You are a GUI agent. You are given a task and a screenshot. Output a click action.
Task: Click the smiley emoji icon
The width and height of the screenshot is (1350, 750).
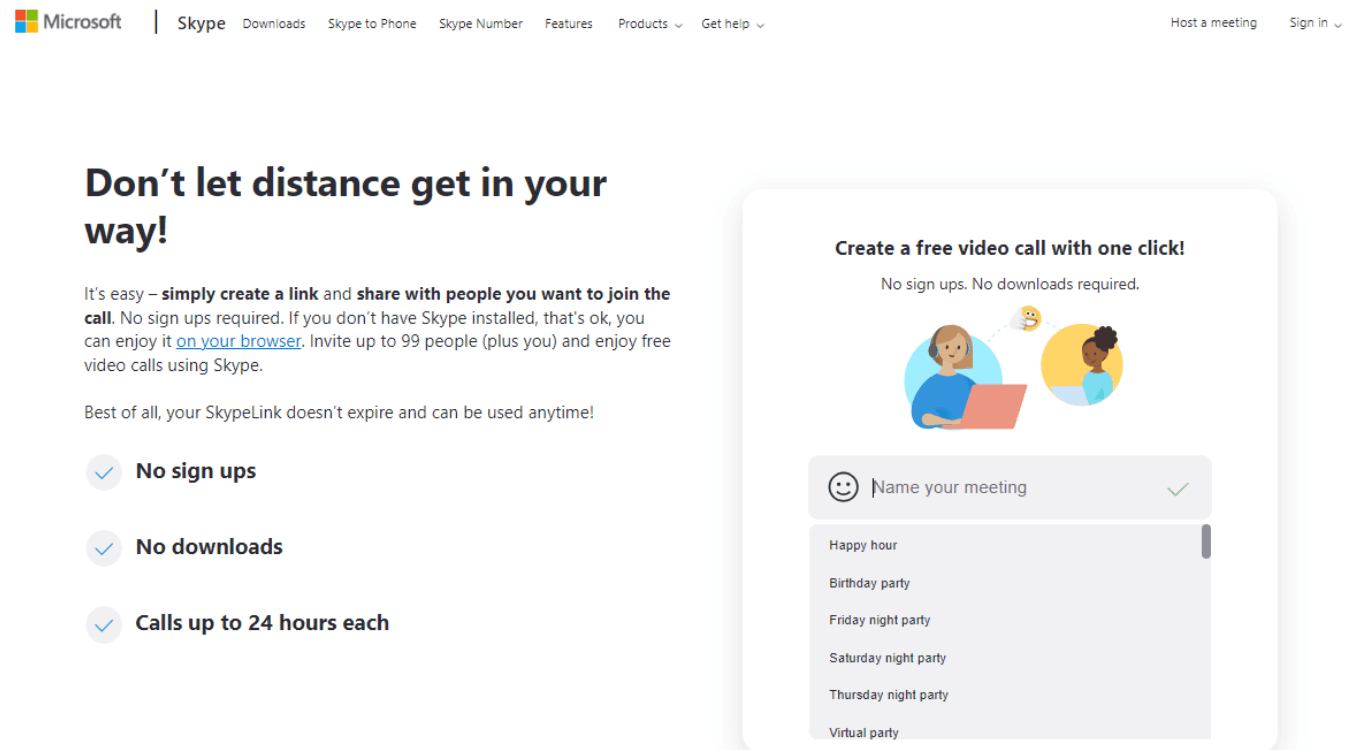(844, 487)
